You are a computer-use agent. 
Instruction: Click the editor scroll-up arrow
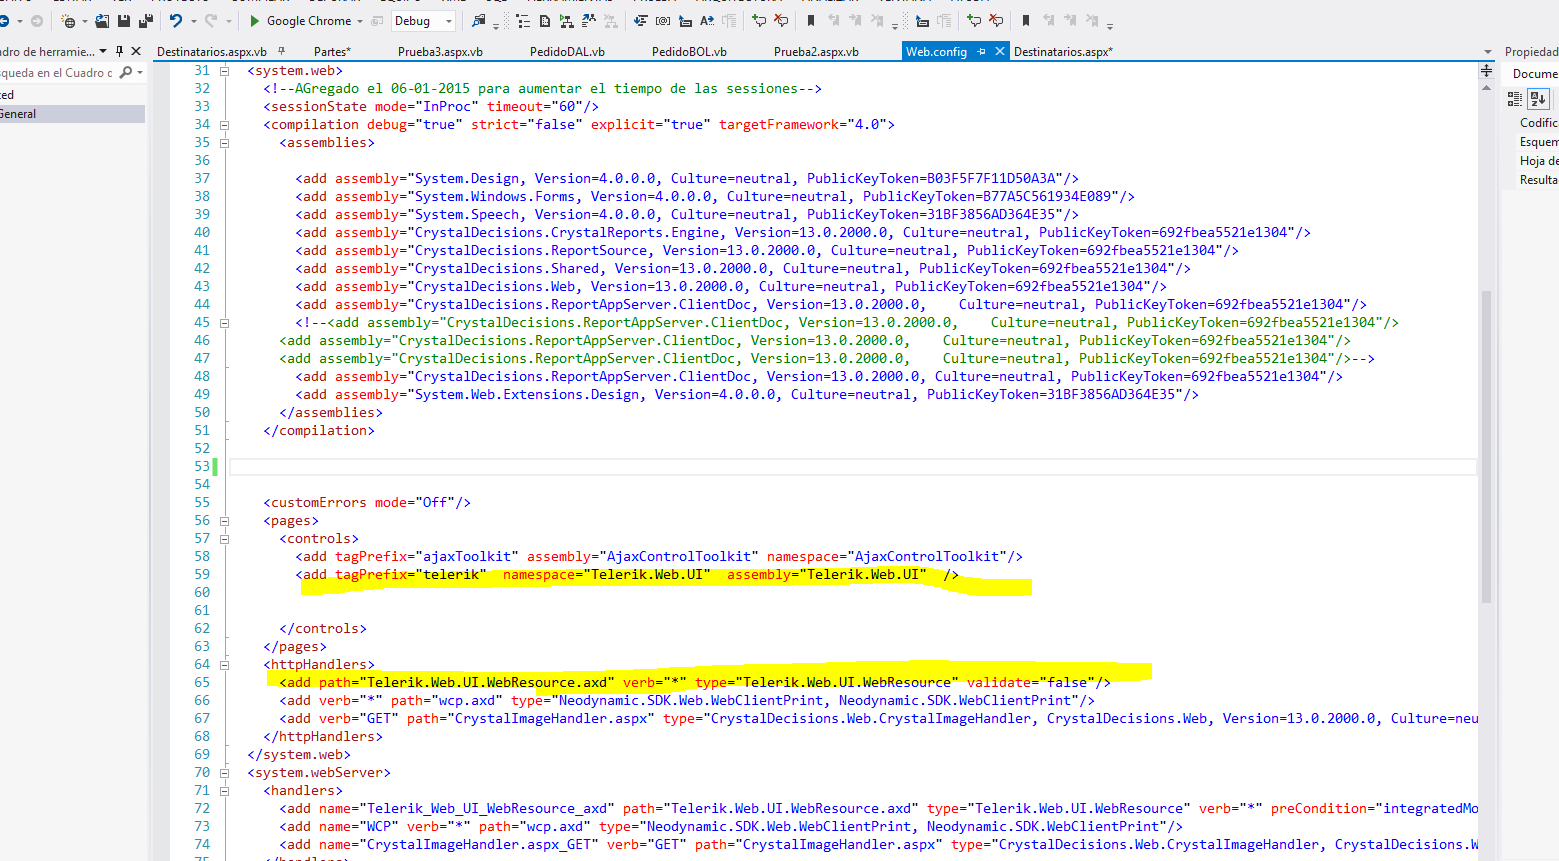[1486, 88]
